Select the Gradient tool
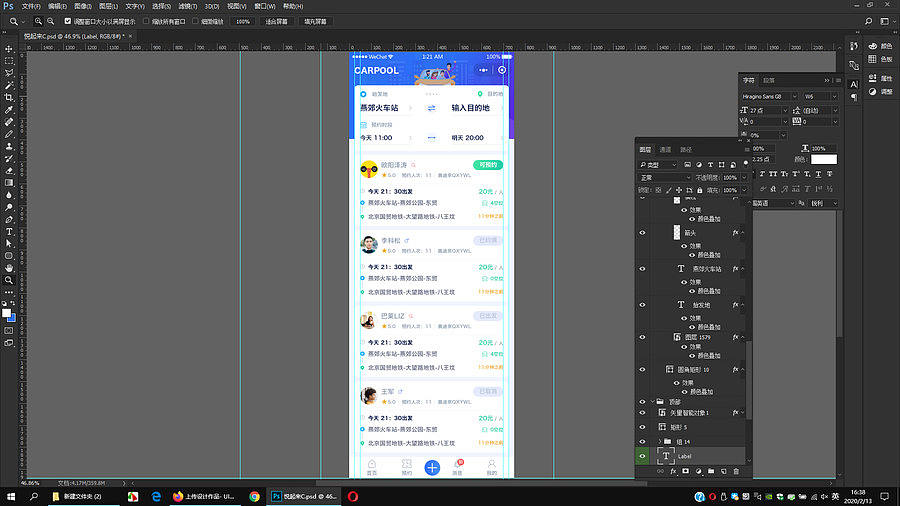The height and width of the screenshot is (506, 900). point(9,183)
